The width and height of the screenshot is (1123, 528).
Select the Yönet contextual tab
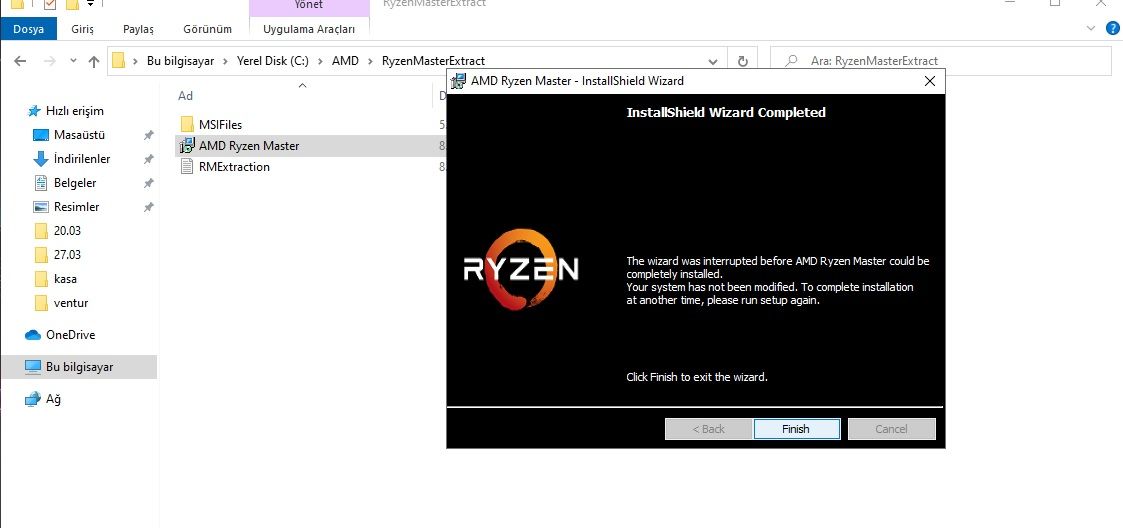pyautogui.click(x=309, y=6)
